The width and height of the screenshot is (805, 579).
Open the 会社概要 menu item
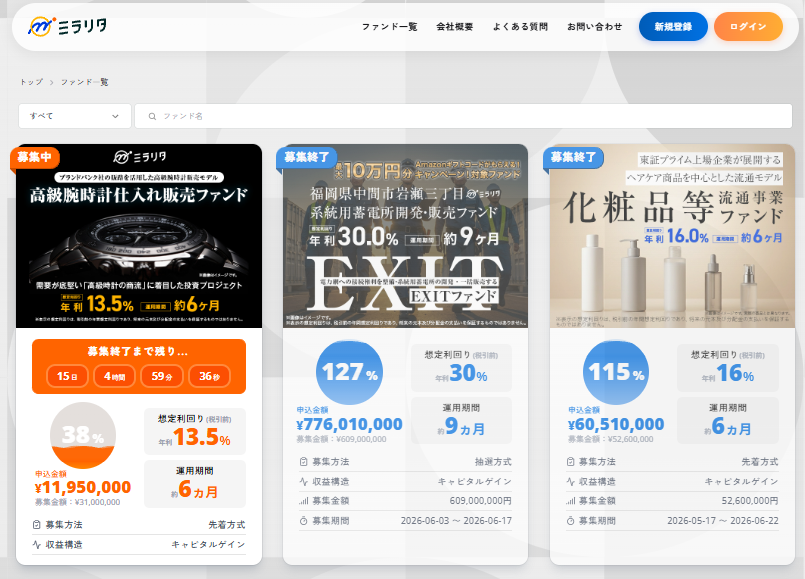[455, 27]
